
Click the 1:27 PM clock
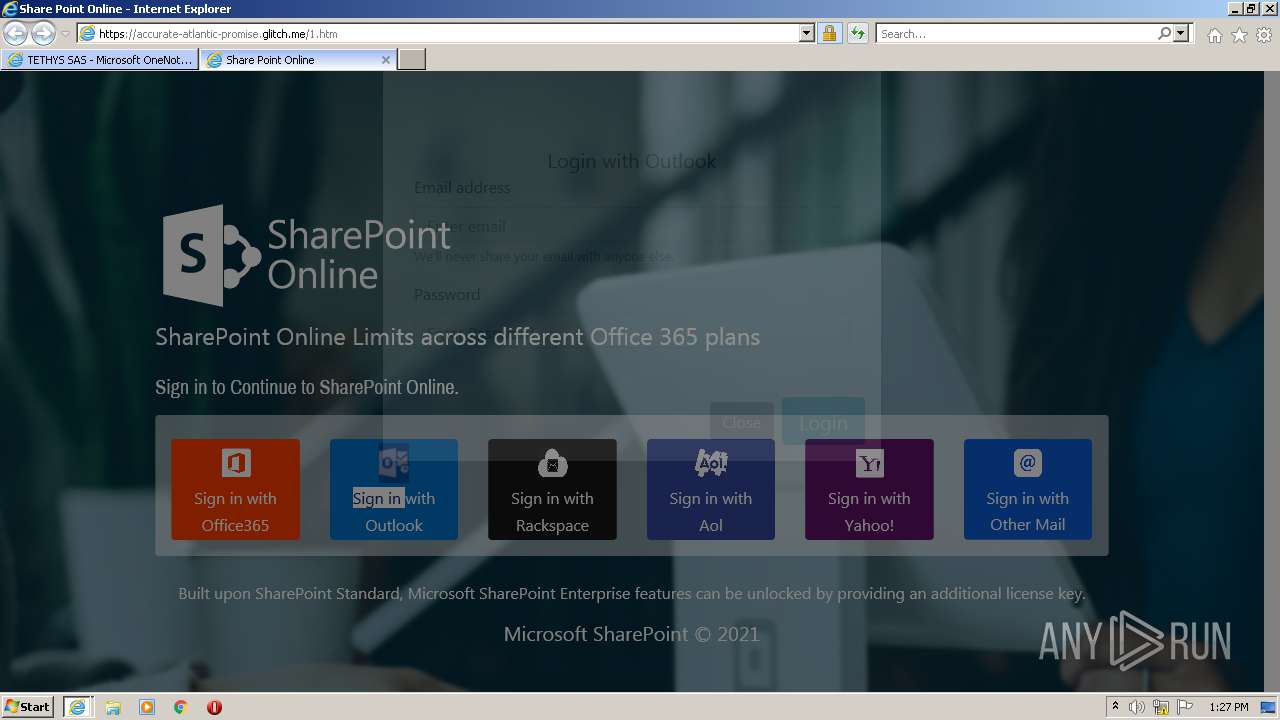click(1228, 707)
